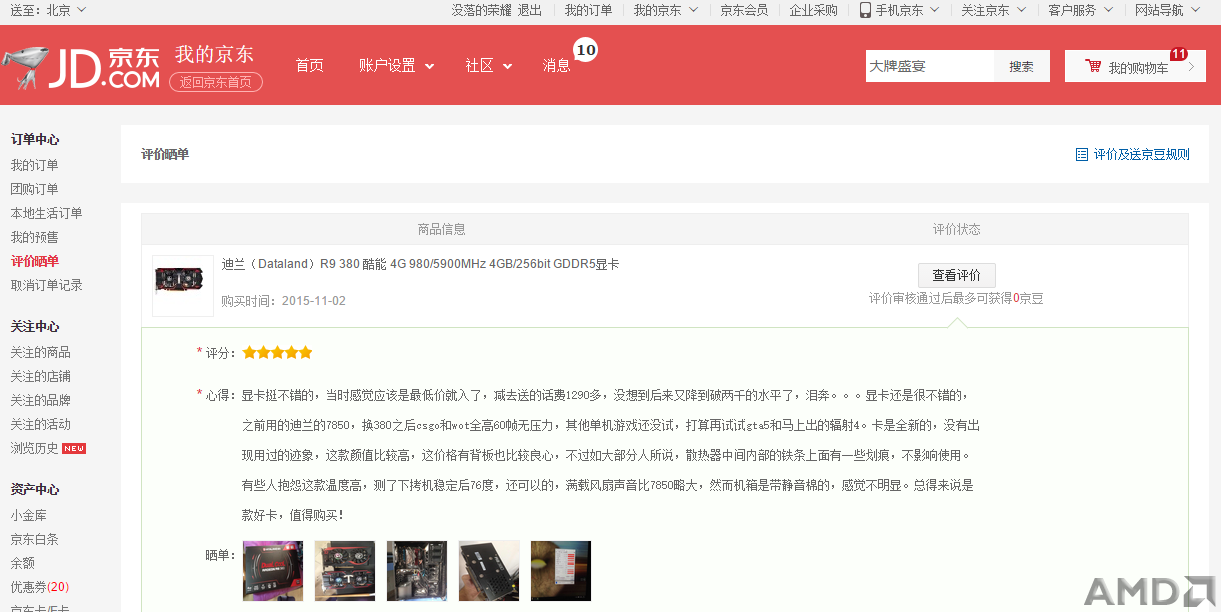The height and width of the screenshot is (612, 1221).
Task: Select 京东白条 in the sidebar
Action: pos(35,539)
